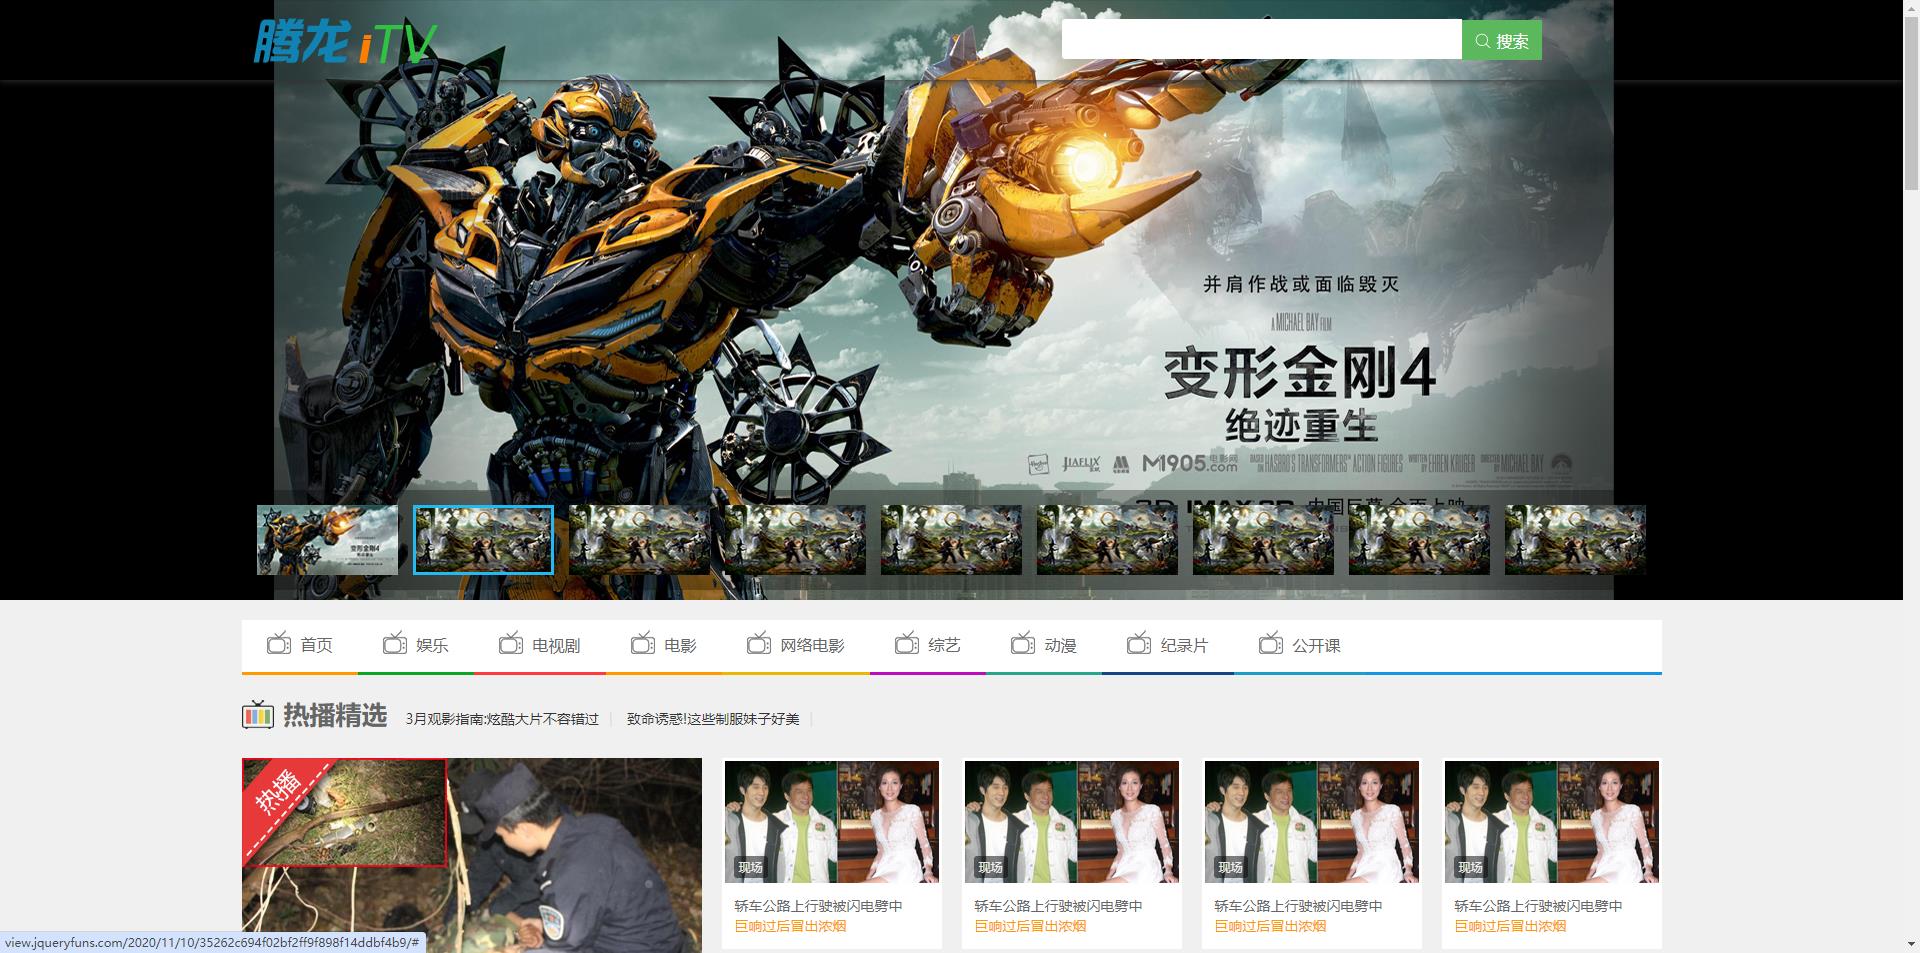This screenshot has width=1920, height=953.
Task: Click the TV icon beside 纪录片
Action: point(1139,643)
